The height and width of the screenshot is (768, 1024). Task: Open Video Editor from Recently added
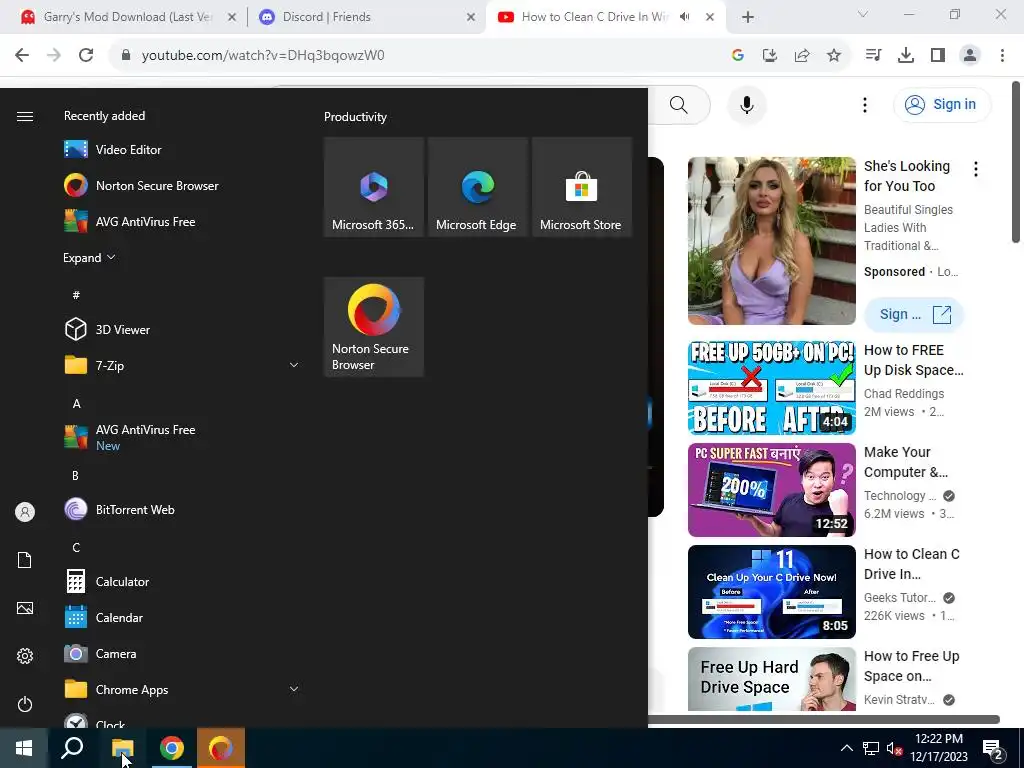click(182, 150)
